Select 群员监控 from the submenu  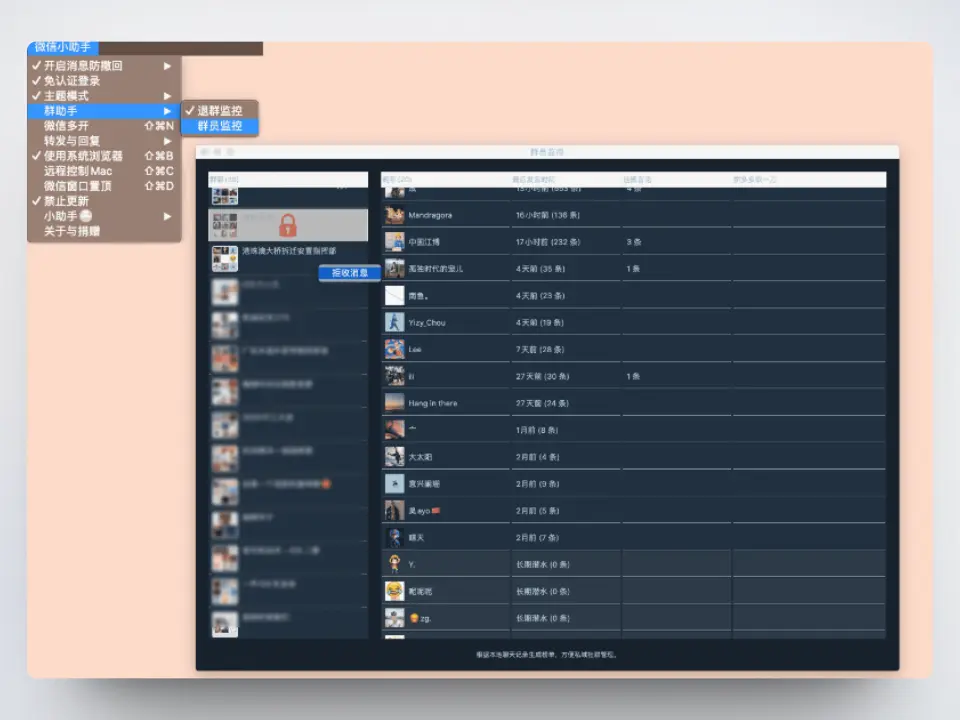pyautogui.click(x=219, y=126)
